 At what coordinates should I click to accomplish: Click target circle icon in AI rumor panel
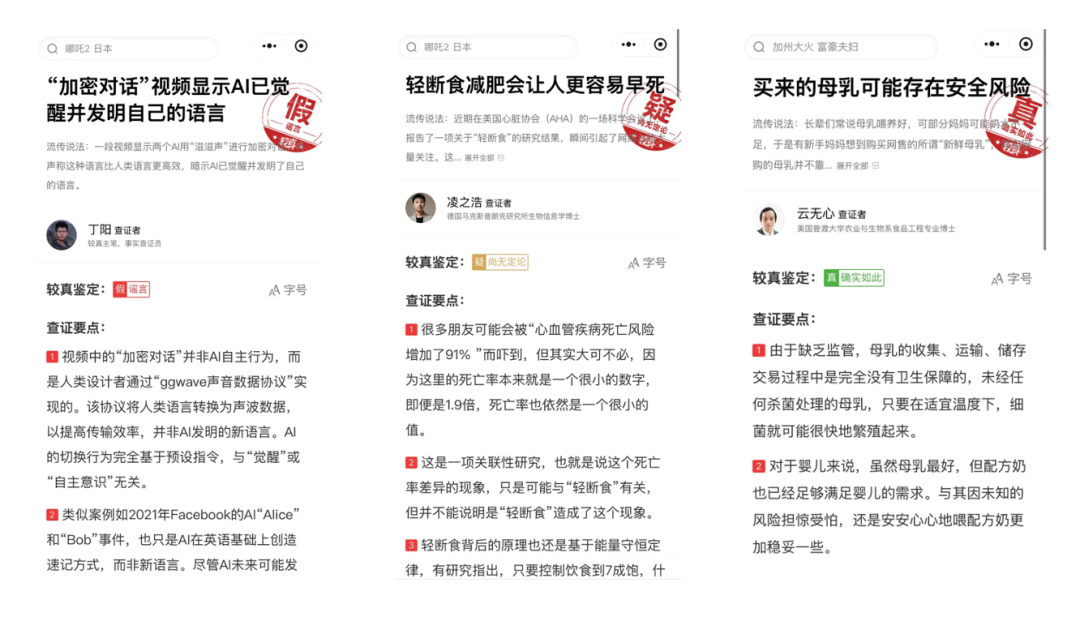tap(301, 46)
